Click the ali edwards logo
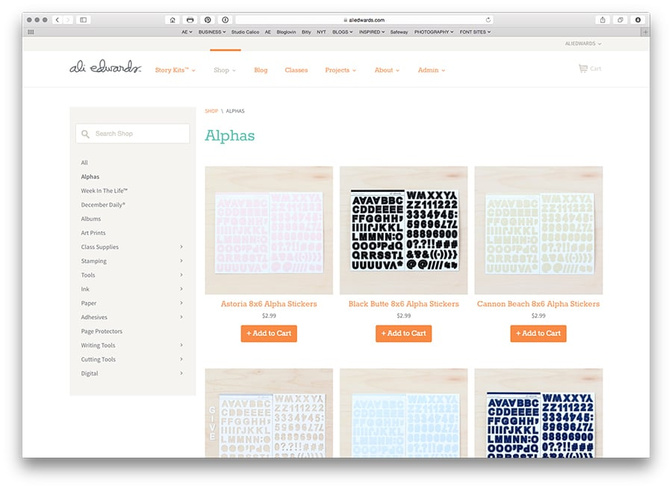672x489 pixels. point(105,67)
